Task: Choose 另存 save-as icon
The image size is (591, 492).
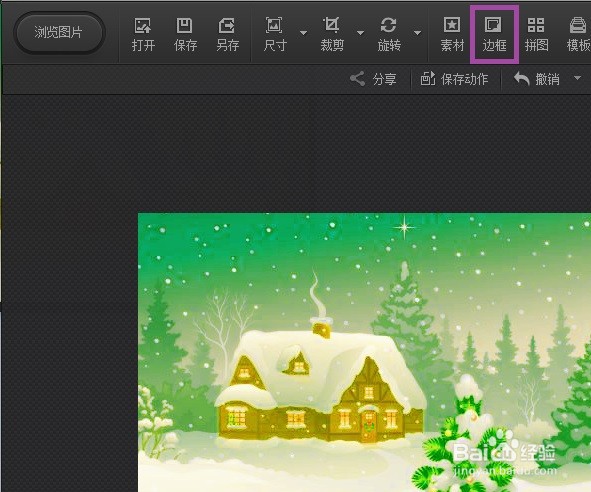Action: tap(227, 34)
